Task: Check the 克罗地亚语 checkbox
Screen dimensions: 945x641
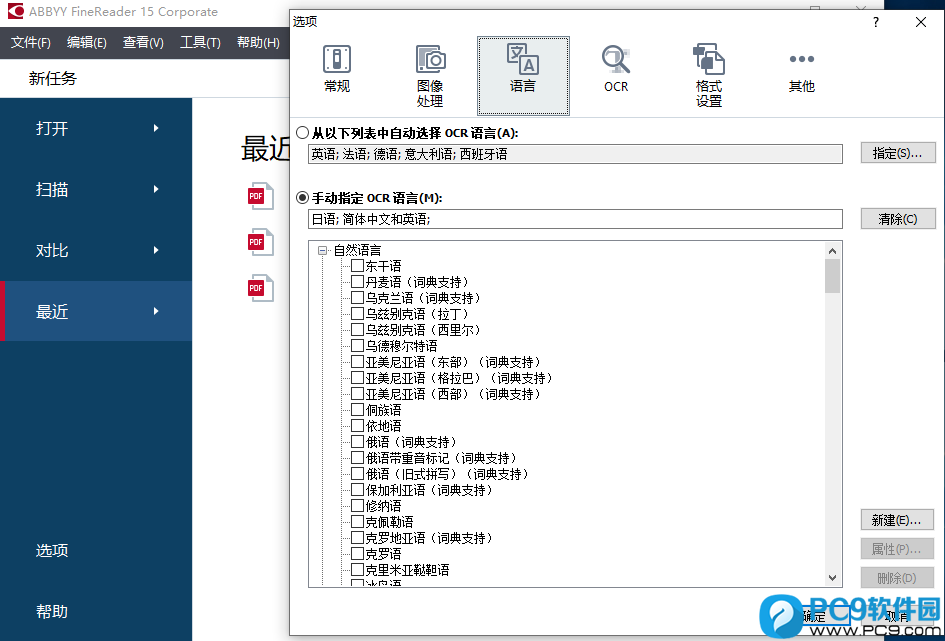Action: (357, 537)
